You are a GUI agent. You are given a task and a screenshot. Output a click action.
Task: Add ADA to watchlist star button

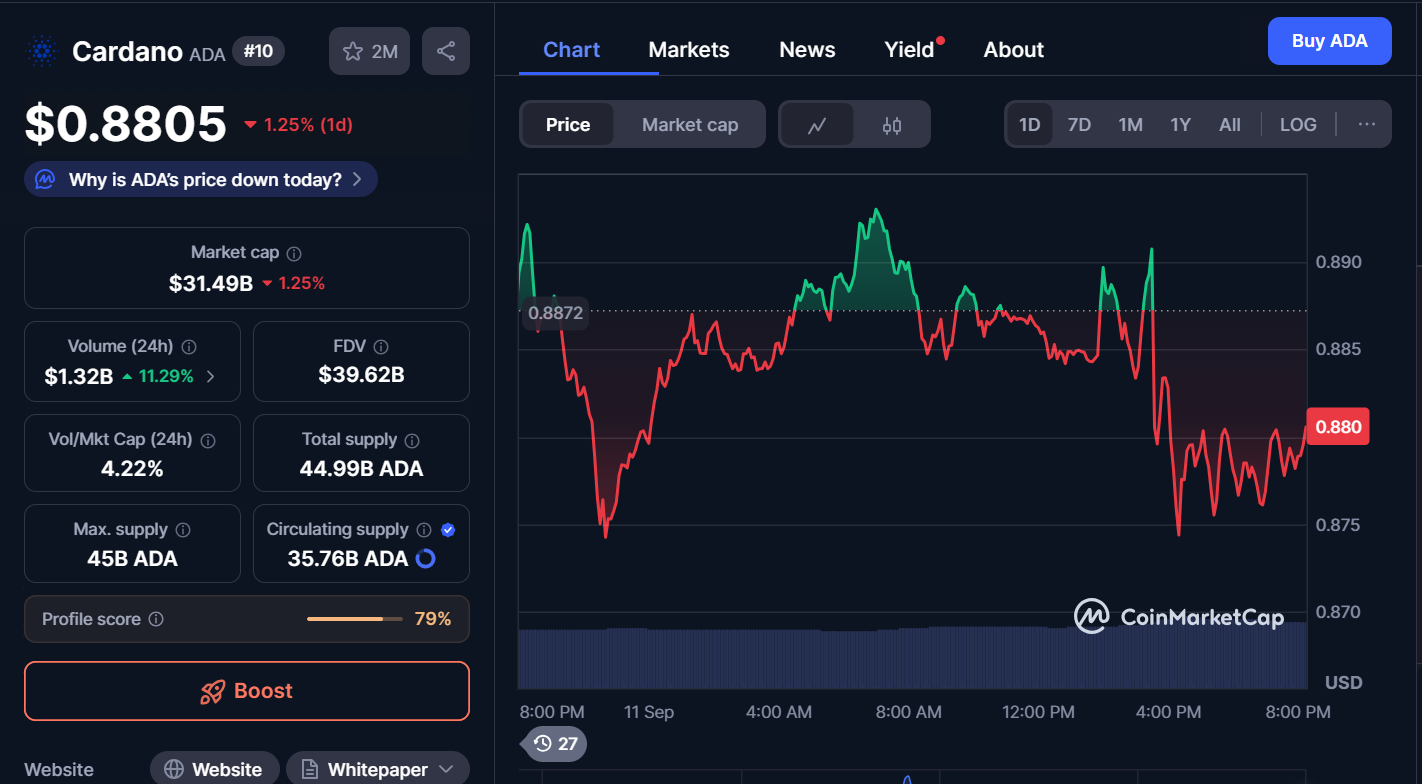click(370, 51)
